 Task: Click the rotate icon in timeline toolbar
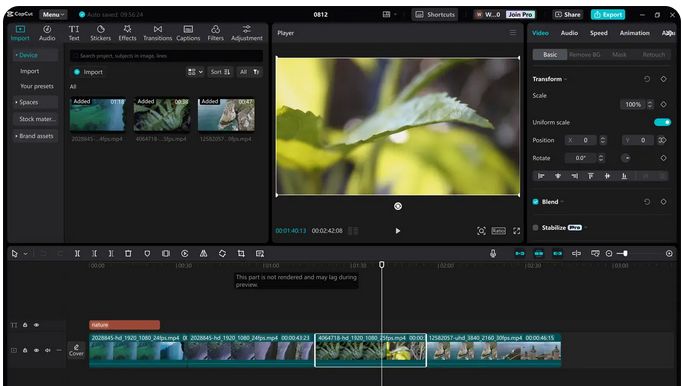click(222, 253)
